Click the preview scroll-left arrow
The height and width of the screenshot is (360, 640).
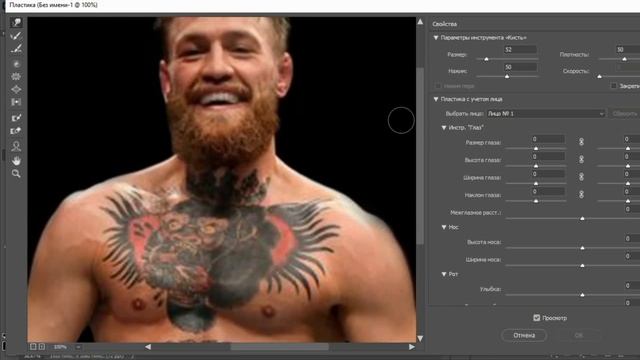[x=148, y=347]
